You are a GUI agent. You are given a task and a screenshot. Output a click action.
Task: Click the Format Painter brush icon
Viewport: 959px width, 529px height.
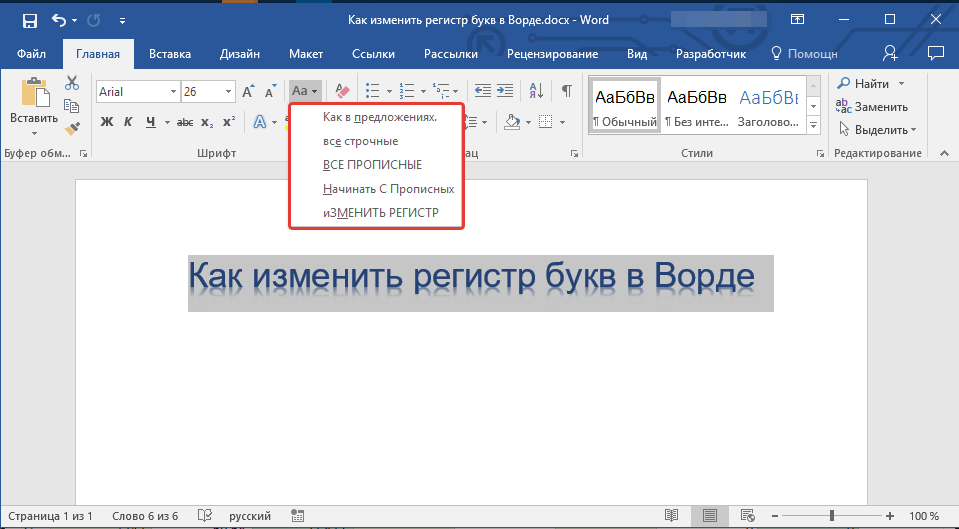(72, 128)
